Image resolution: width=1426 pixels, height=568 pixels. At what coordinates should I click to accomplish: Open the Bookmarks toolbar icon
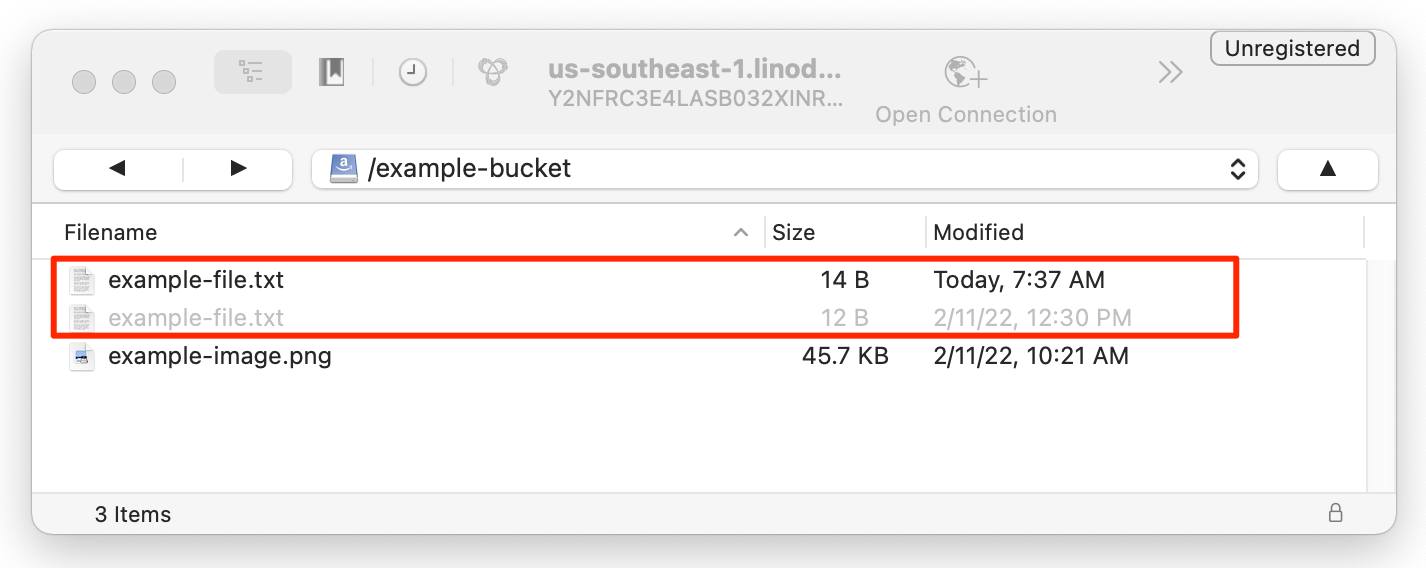tap(332, 72)
